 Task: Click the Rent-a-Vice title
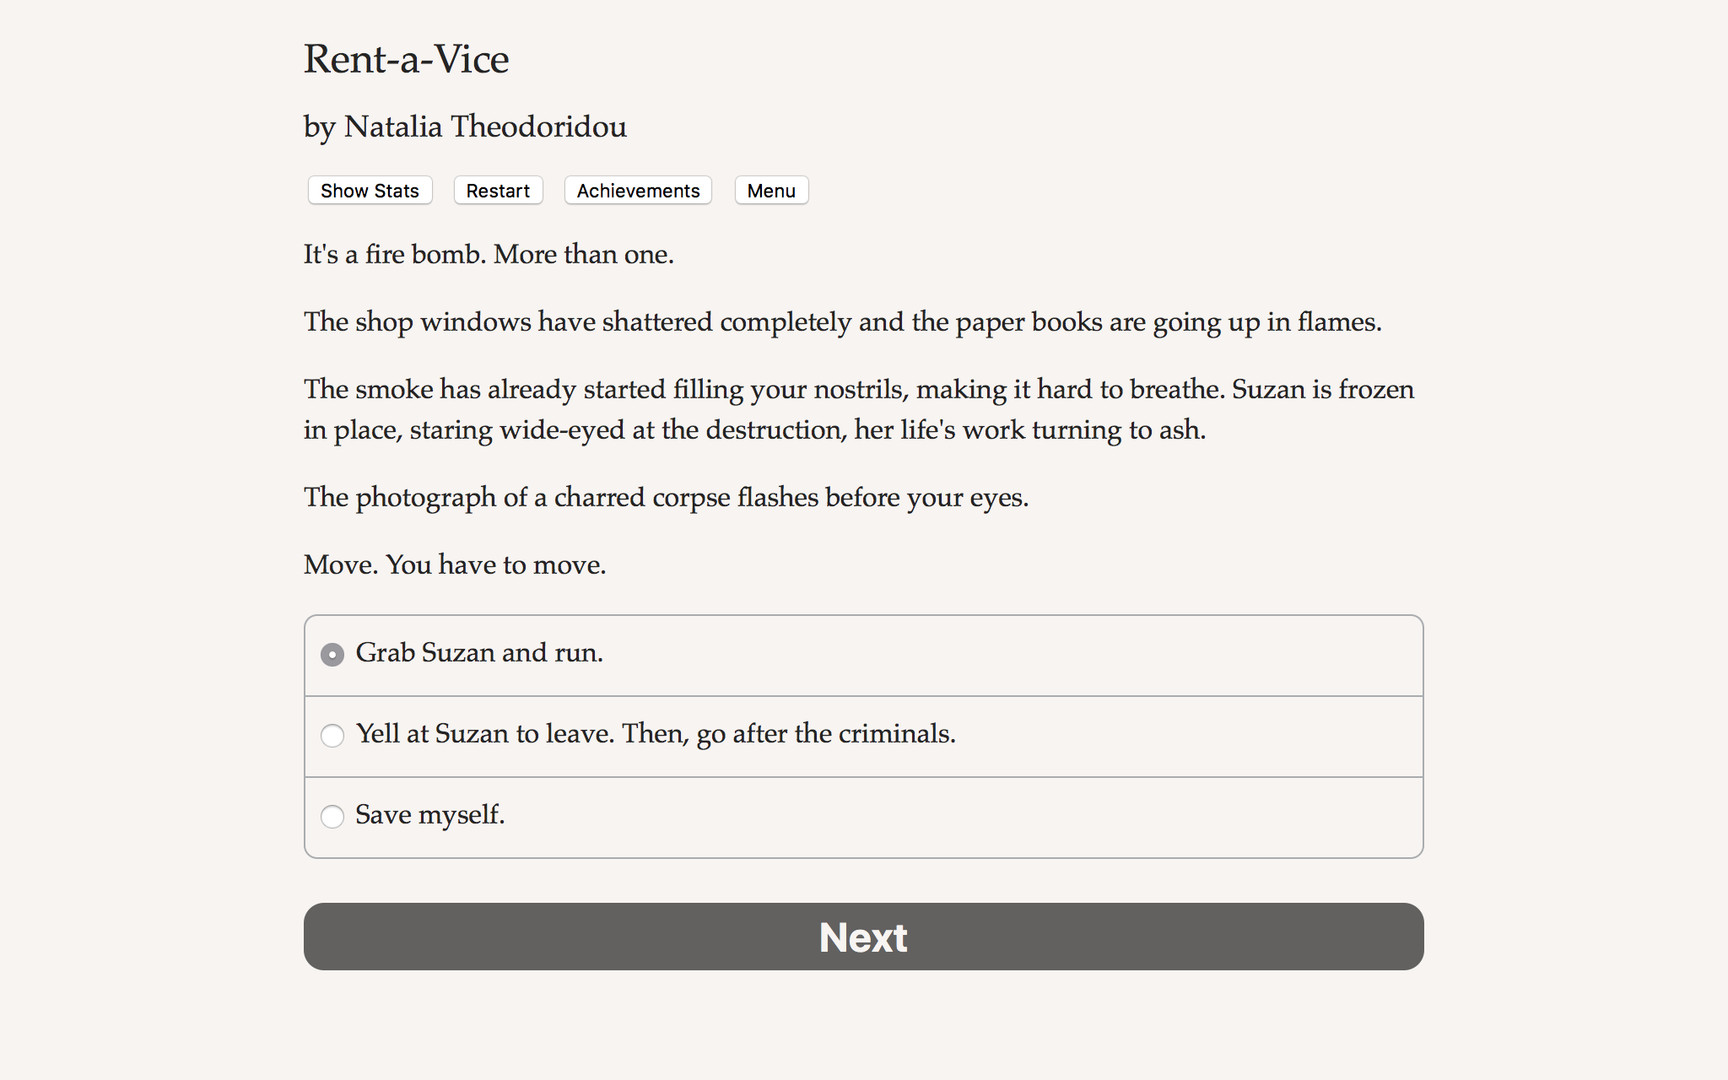[x=406, y=60]
